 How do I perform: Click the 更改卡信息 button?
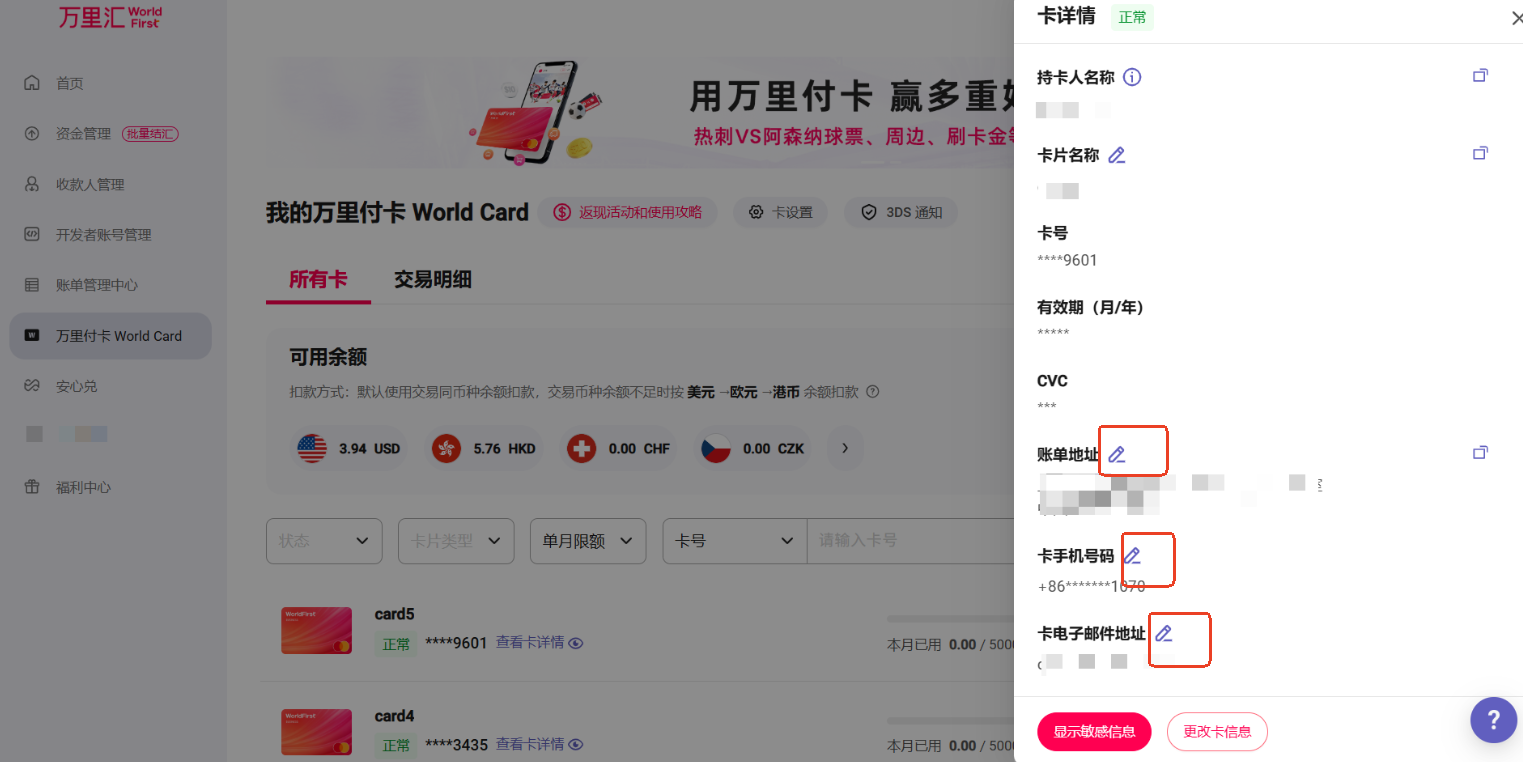coord(1217,732)
